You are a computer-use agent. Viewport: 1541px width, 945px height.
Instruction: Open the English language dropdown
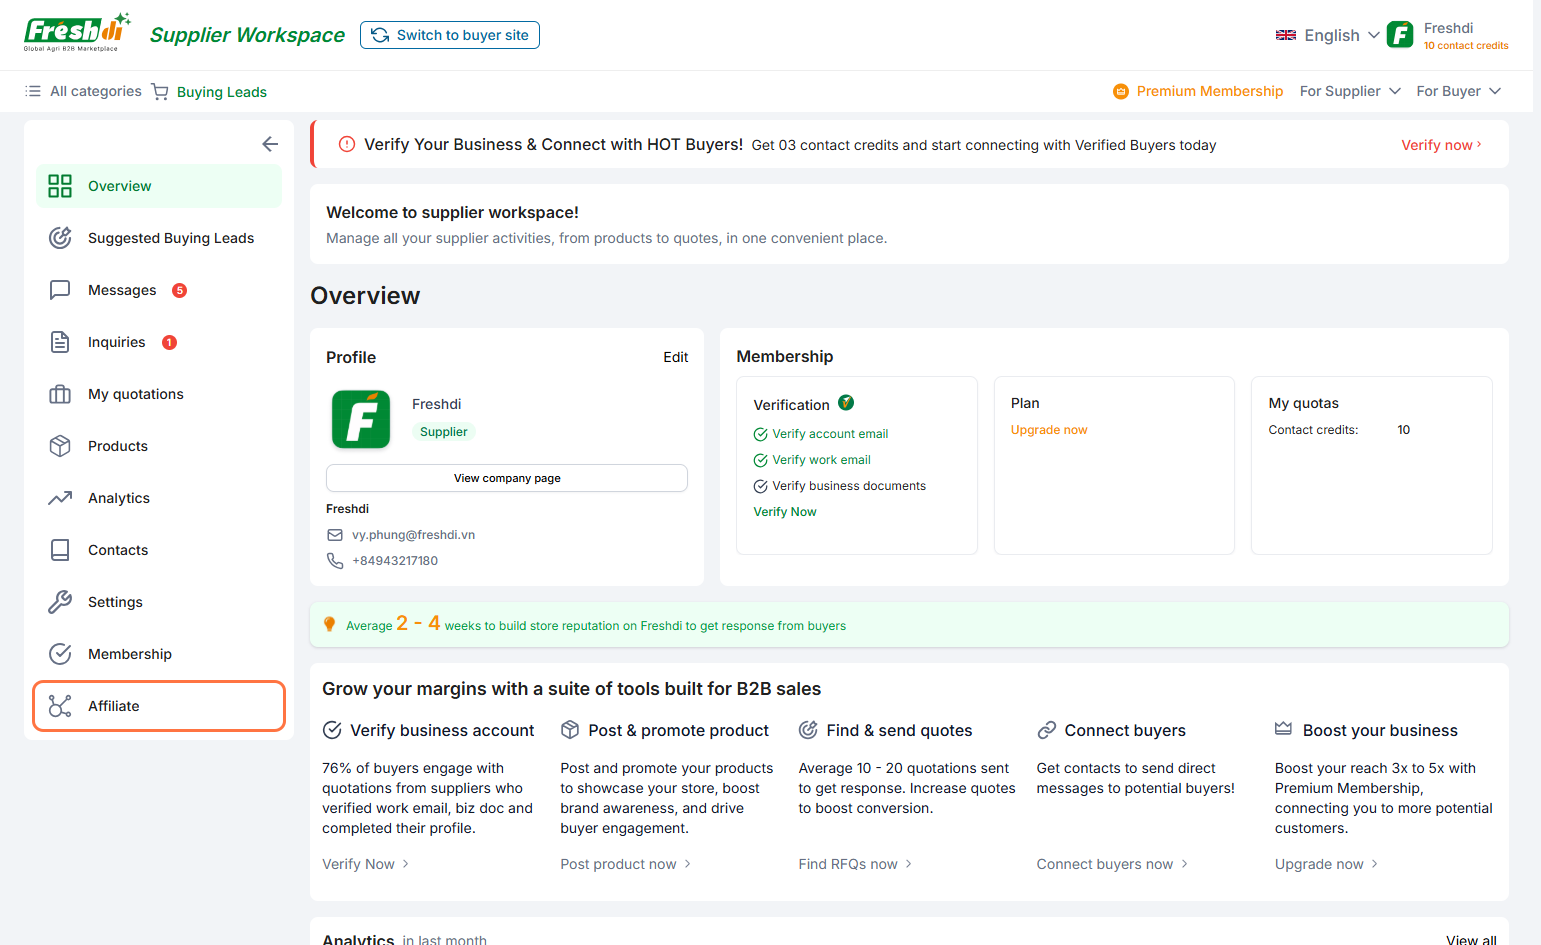point(1328,35)
